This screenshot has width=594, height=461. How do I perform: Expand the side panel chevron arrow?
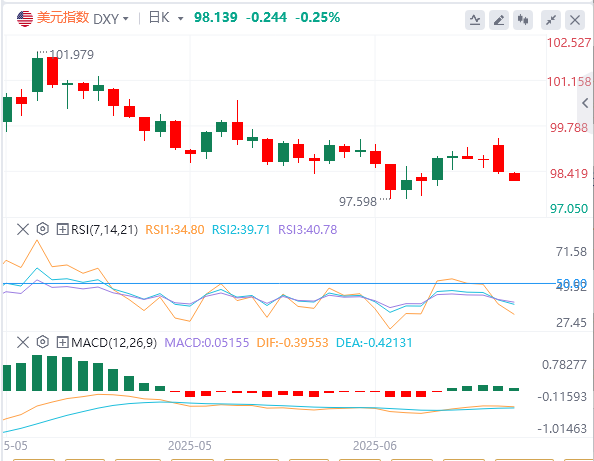pyautogui.click(x=585, y=103)
